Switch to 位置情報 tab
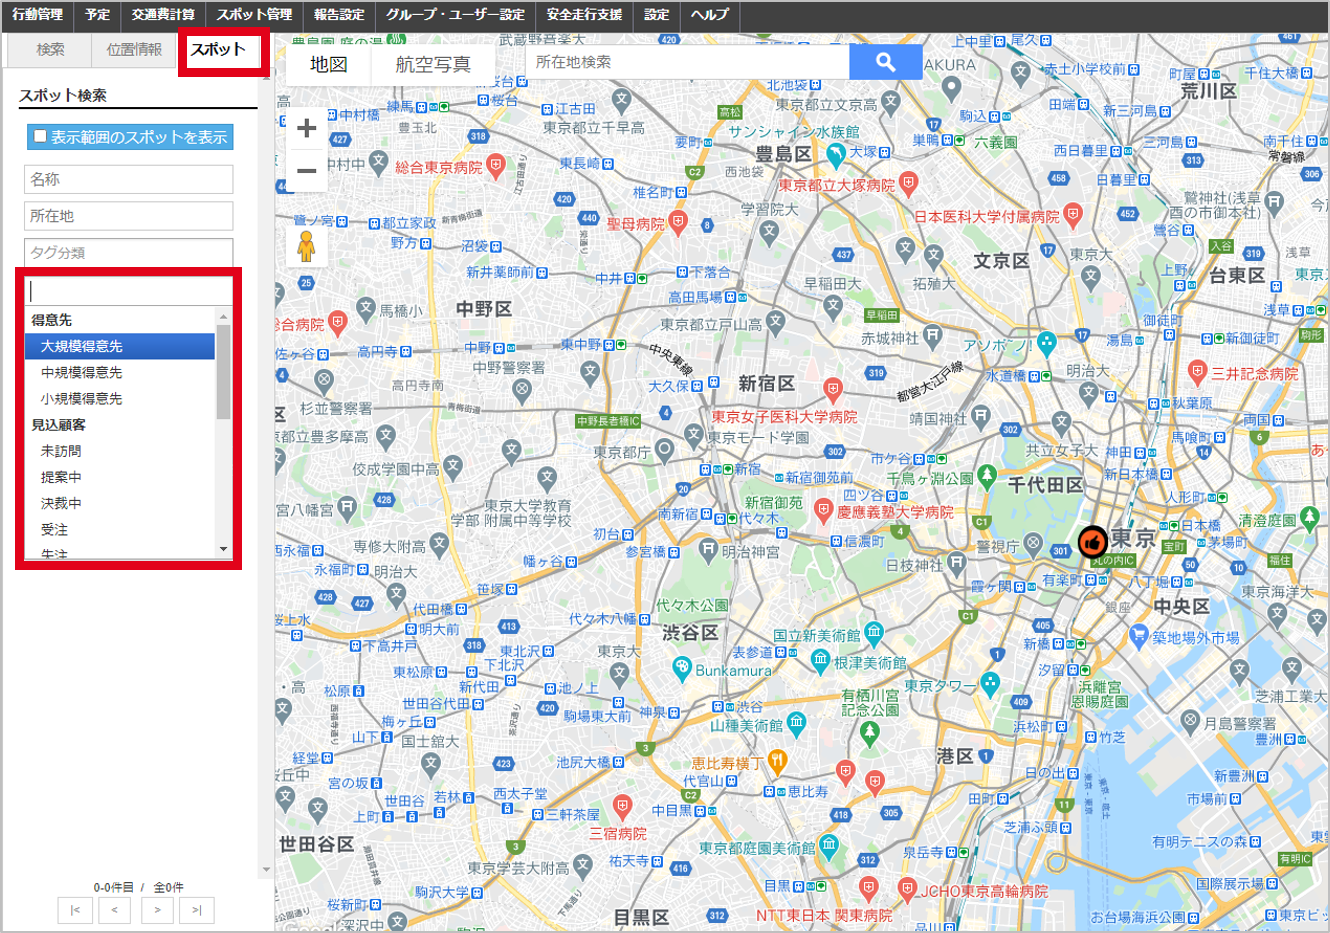Screen dimensions: 1330x933 click(x=134, y=49)
